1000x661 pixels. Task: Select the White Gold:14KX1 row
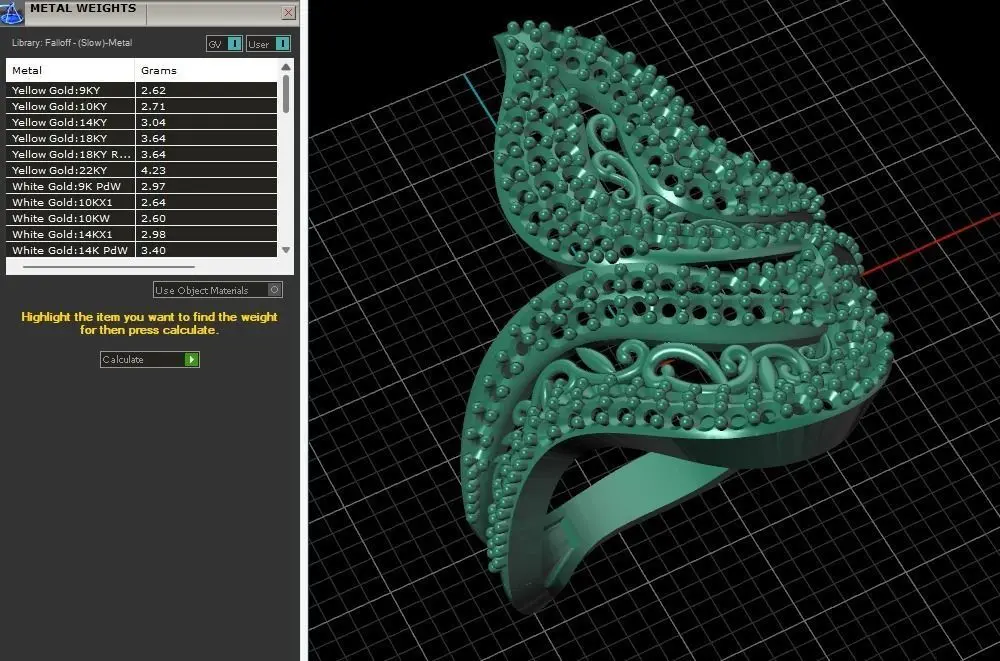tap(142, 234)
